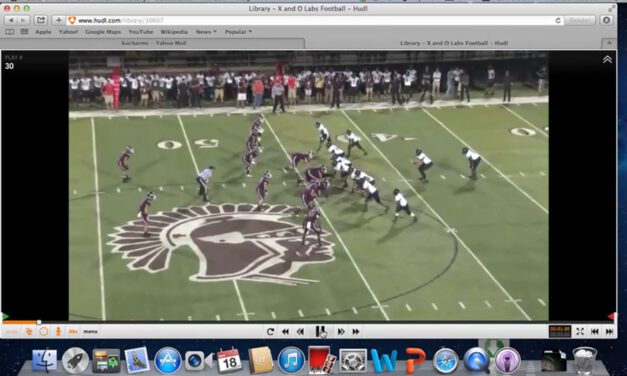
Task: Open the Google Maps bookmark
Action: [103, 32]
